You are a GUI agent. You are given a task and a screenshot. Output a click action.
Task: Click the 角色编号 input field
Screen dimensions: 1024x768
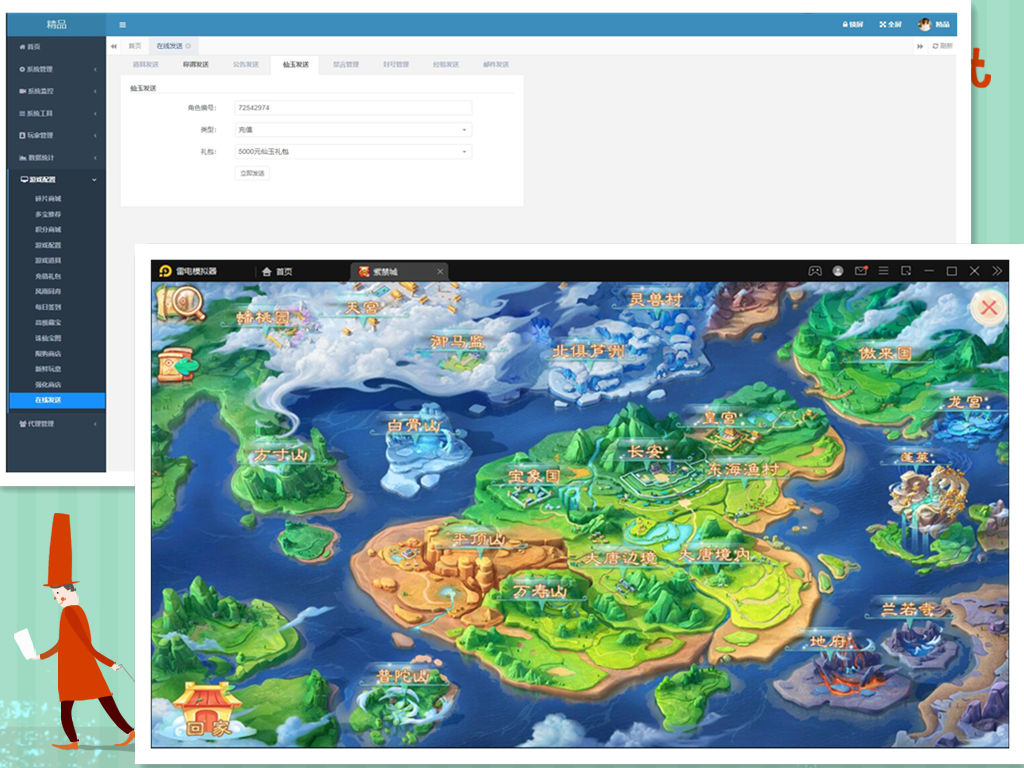click(x=353, y=108)
